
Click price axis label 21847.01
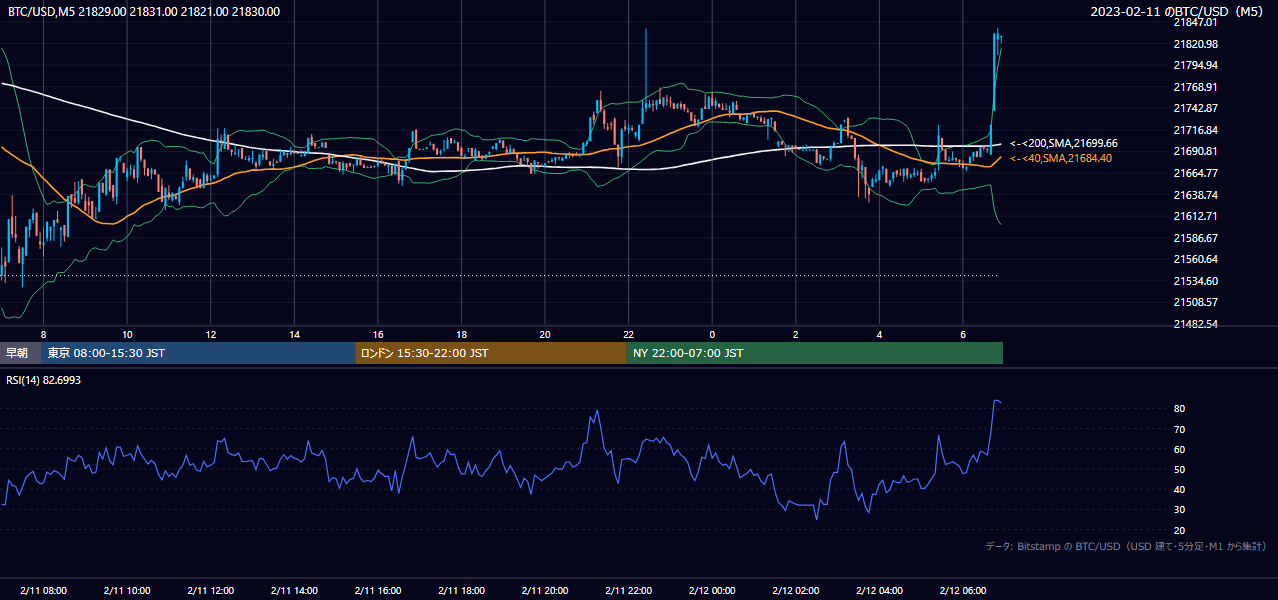click(x=1196, y=22)
